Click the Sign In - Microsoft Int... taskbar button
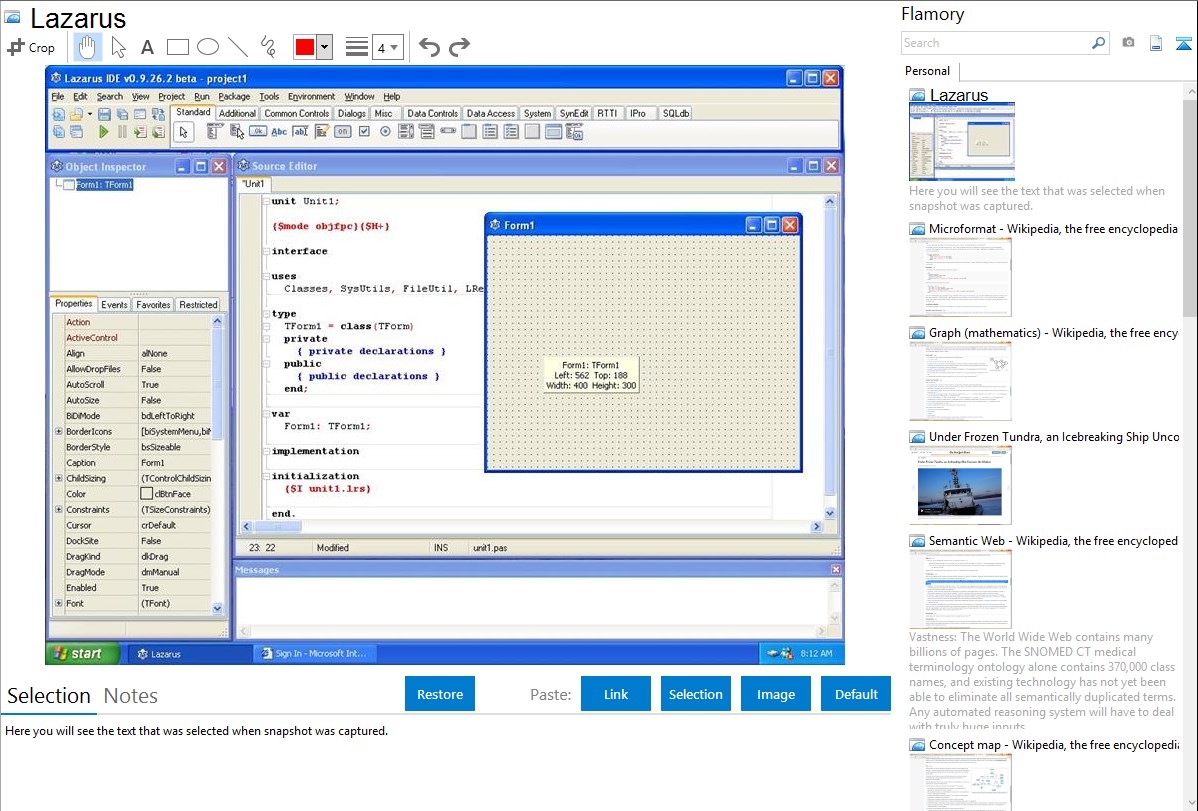This screenshot has width=1198, height=811. point(314,654)
